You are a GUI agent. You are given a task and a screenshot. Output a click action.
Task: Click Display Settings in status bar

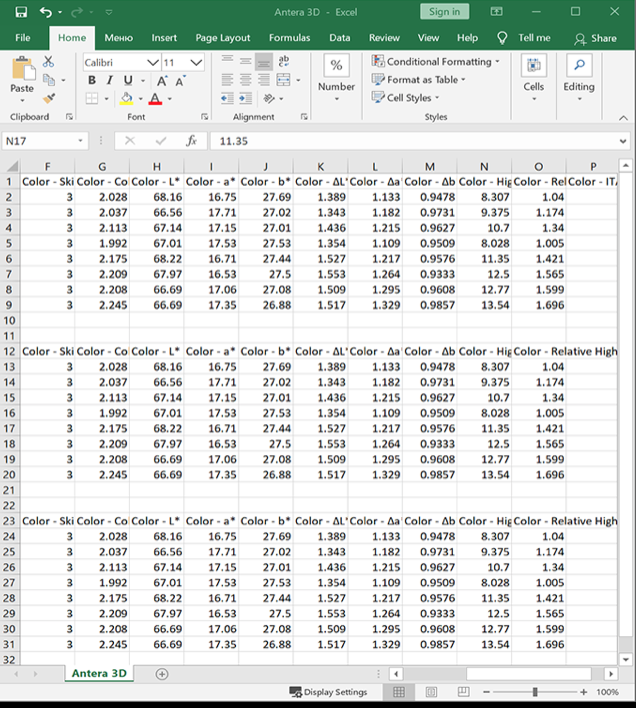coord(328,692)
